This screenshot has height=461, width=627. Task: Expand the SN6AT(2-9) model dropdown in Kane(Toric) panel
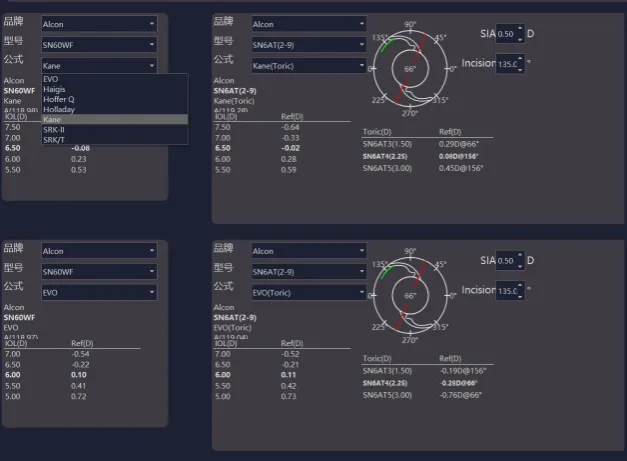[x=308, y=44]
